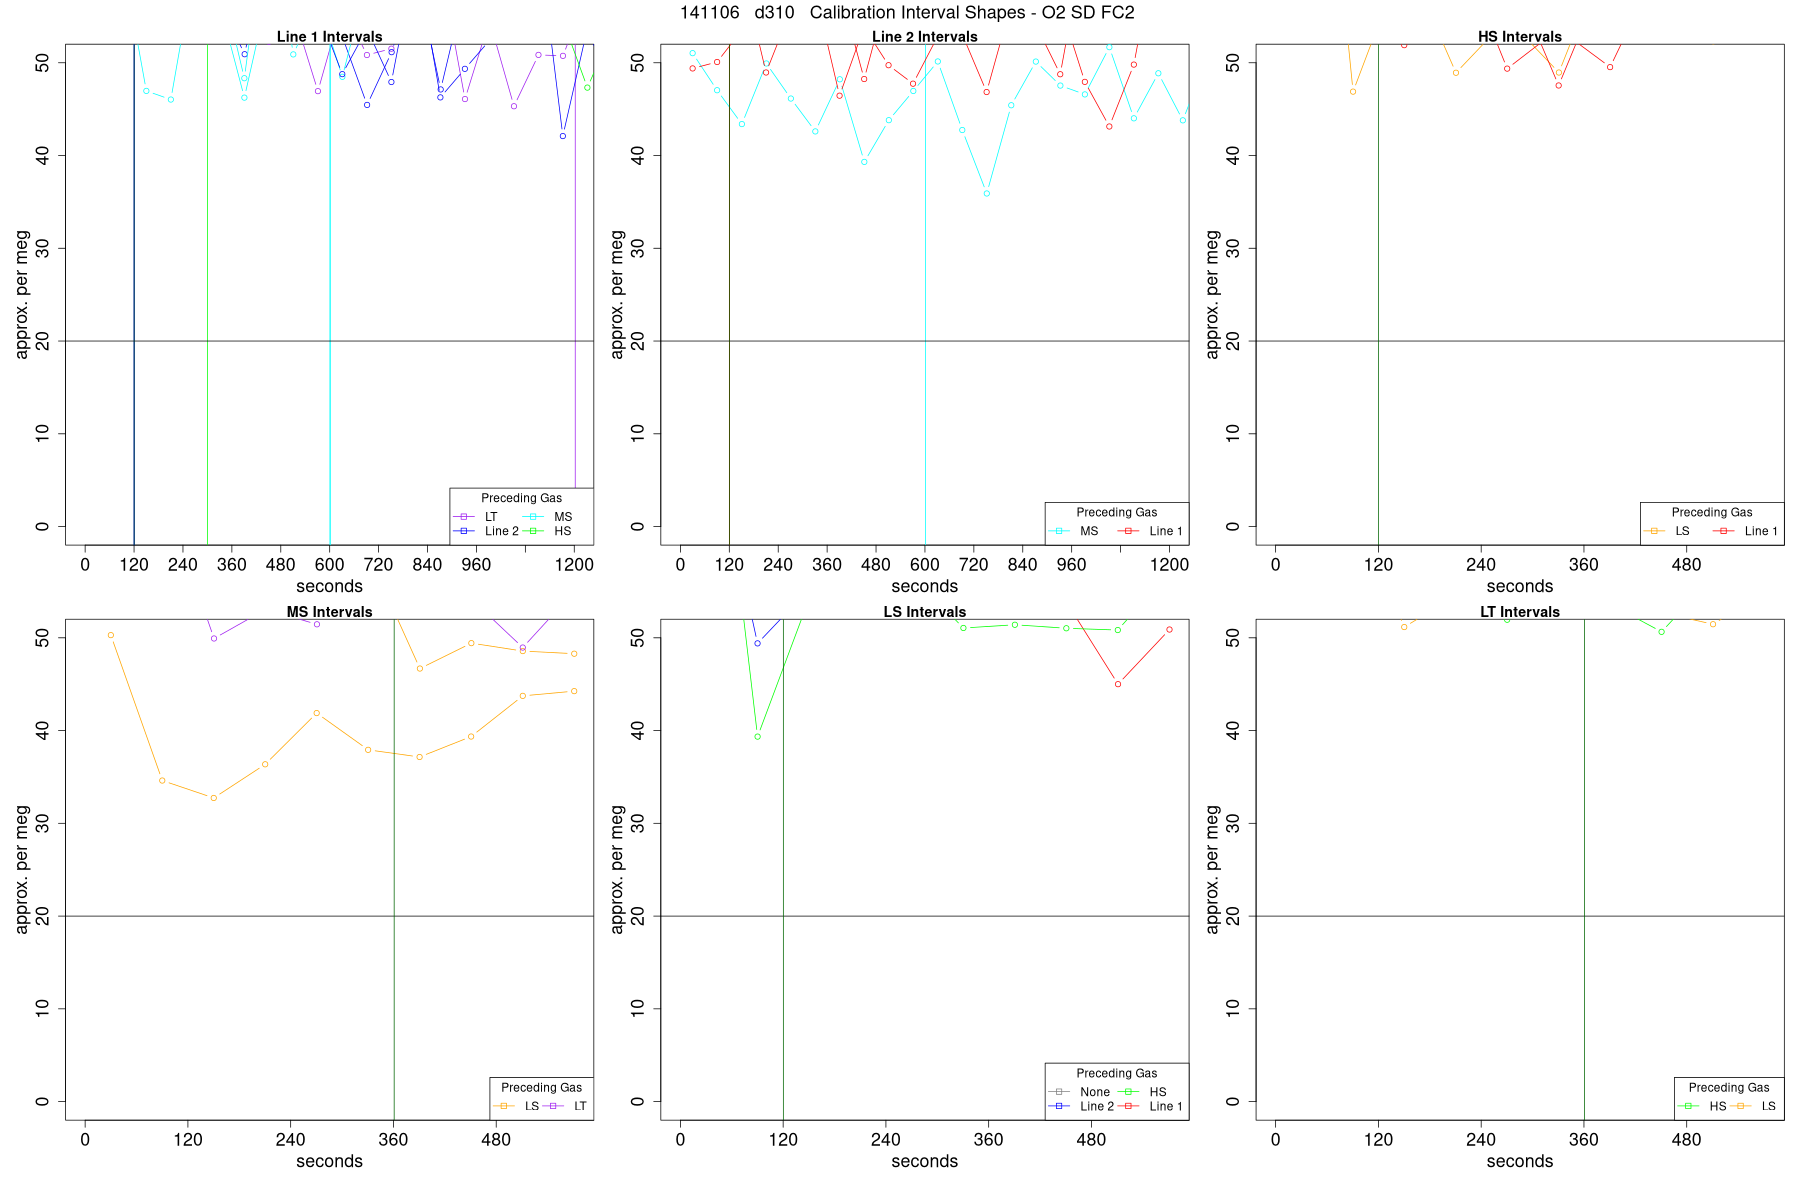The image size is (1800, 1200).
Task: Click the 1200 tick label on Line 1 x-axis
Action: (x=574, y=565)
